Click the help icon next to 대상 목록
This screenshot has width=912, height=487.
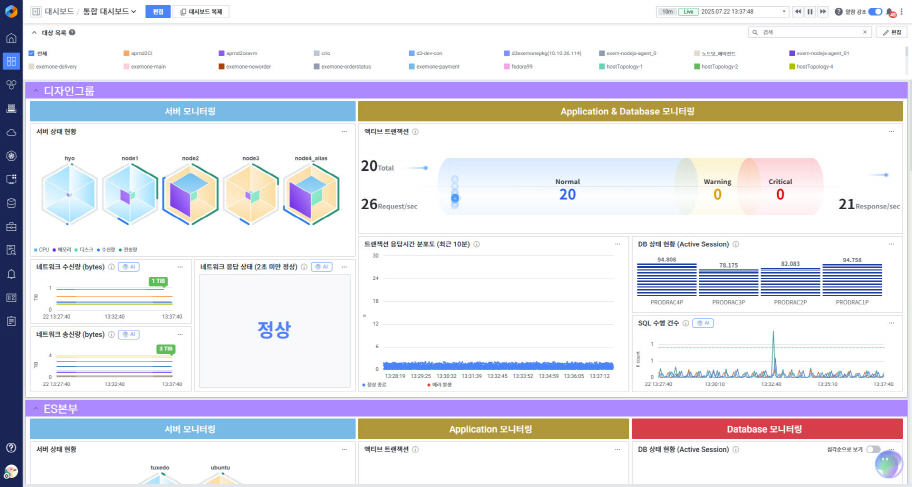click(72, 33)
